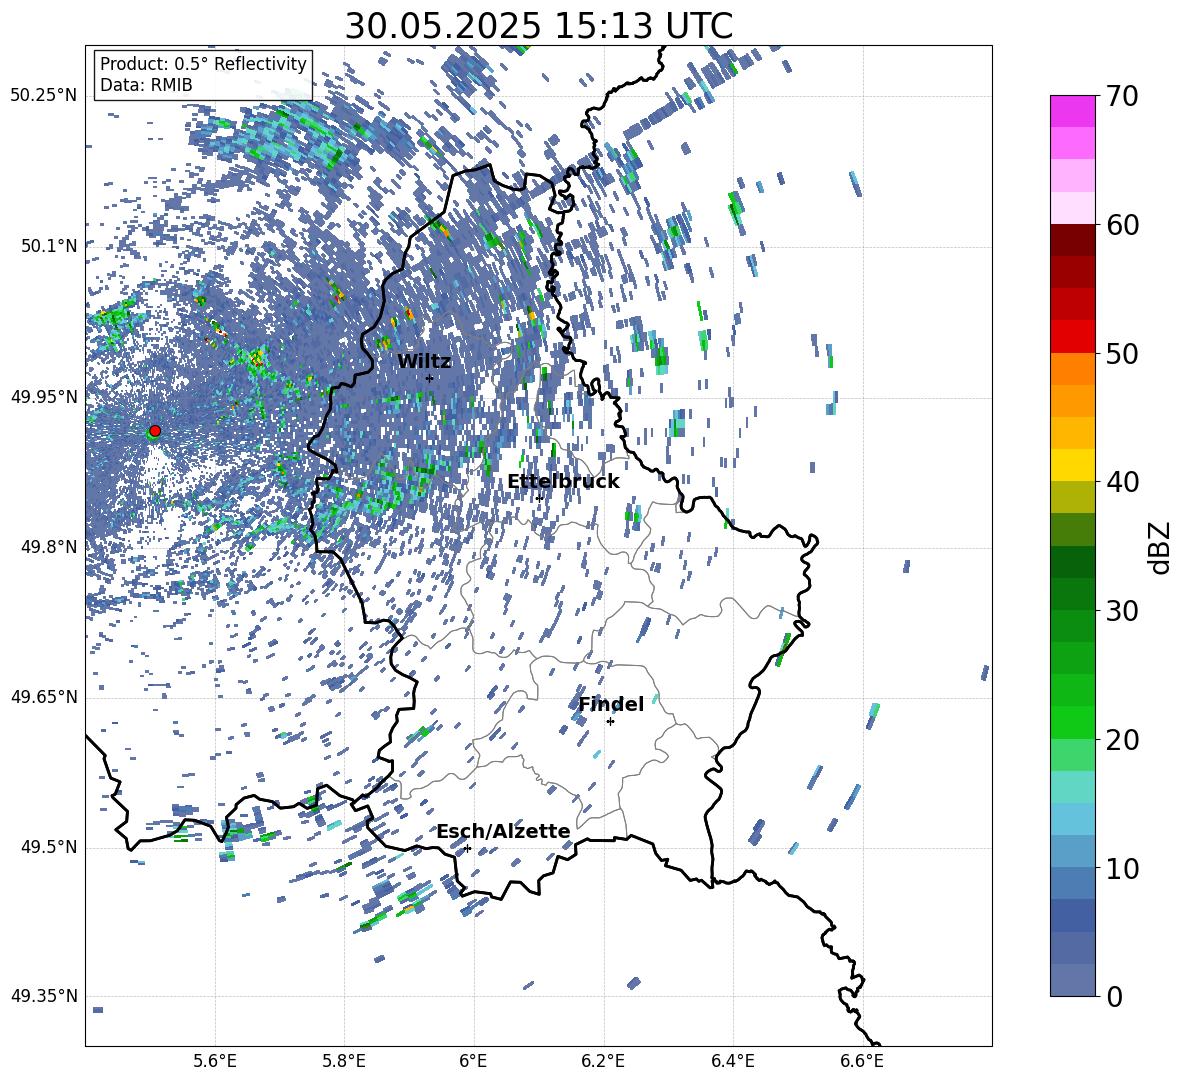Click the 6.6°E longitude label
The height and width of the screenshot is (1081, 1184).
coord(862,1061)
